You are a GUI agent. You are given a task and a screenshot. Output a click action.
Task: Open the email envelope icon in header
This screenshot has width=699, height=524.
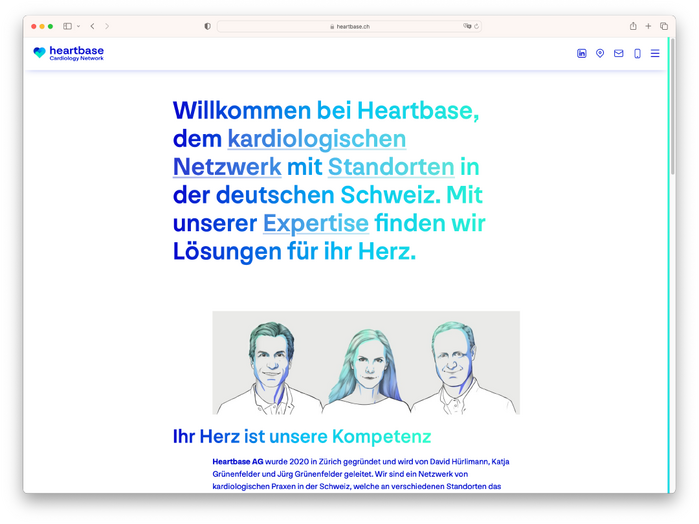pos(618,54)
